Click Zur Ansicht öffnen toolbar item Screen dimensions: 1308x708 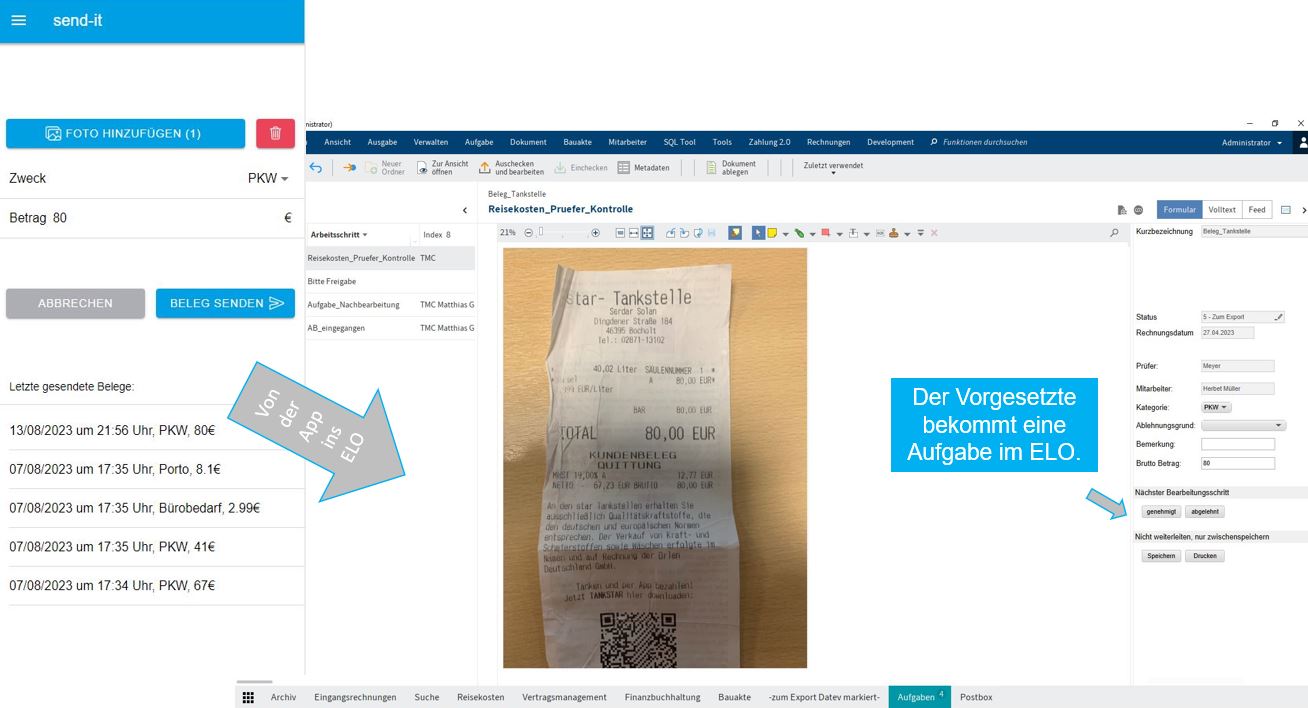click(442, 168)
